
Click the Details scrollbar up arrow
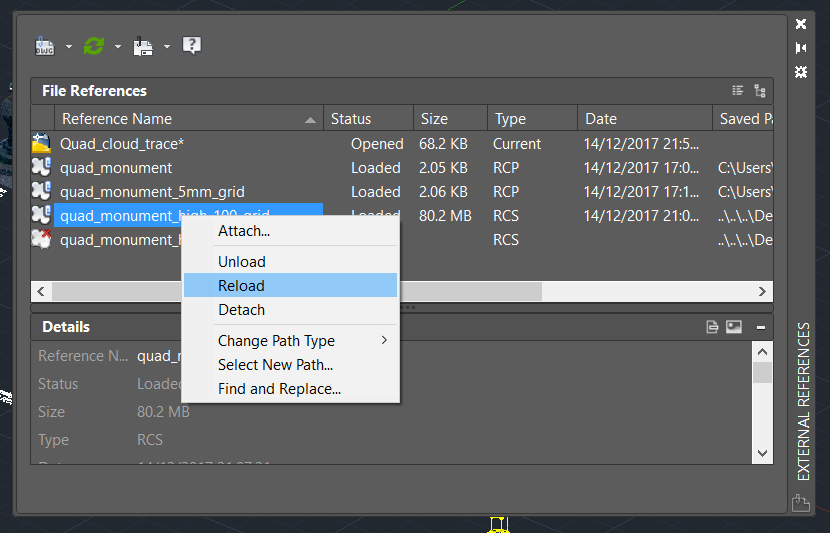click(x=762, y=351)
